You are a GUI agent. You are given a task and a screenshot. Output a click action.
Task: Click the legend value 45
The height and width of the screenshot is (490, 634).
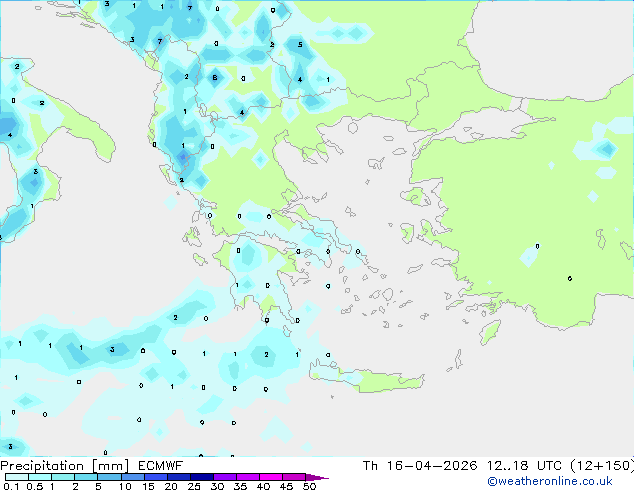(x=286, y=486)
